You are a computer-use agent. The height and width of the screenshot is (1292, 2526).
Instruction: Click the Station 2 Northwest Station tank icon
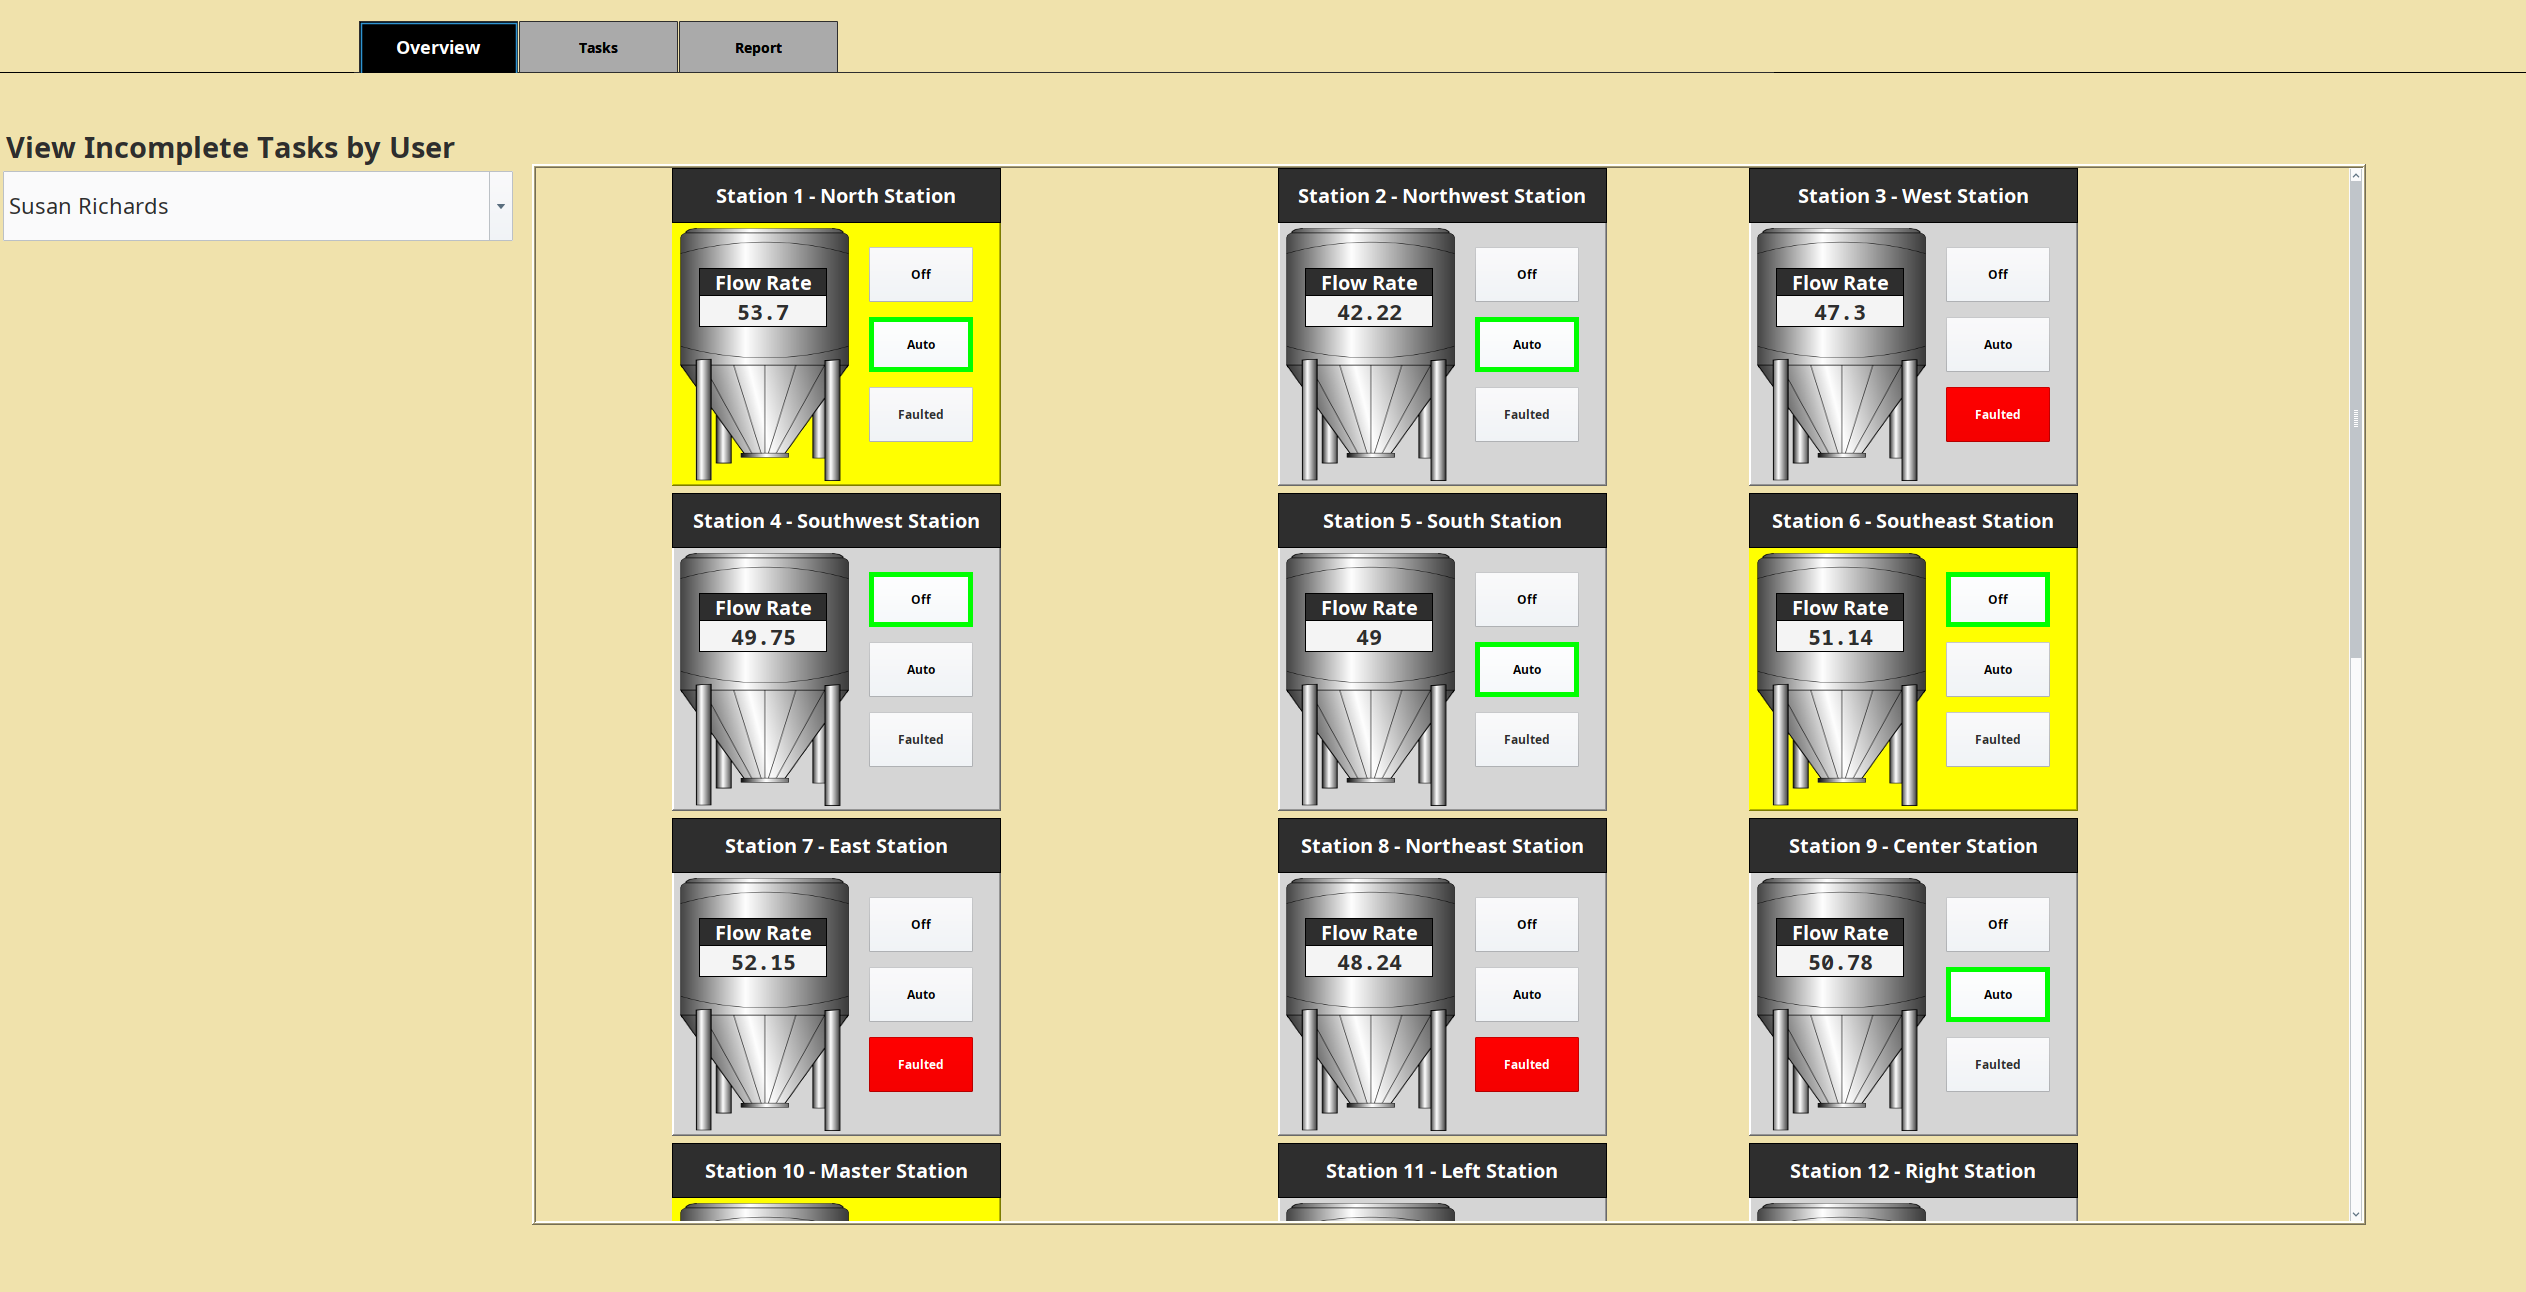[1370, 354]
